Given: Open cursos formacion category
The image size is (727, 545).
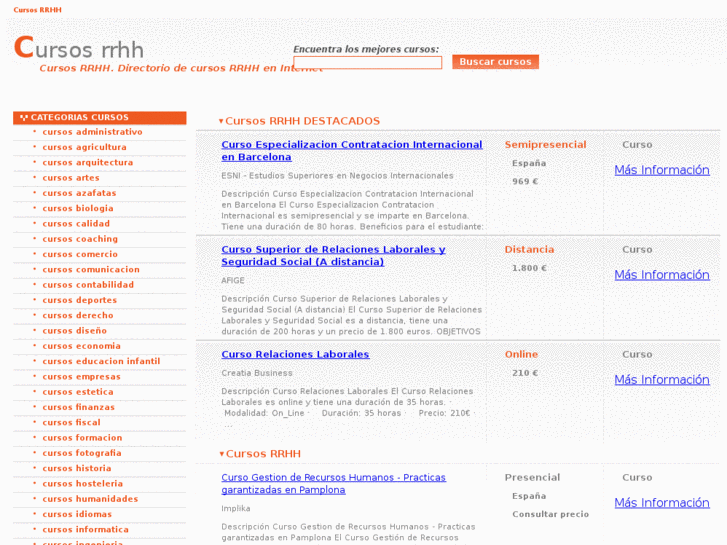Looking at the screenshot, I should click(83, 438).
